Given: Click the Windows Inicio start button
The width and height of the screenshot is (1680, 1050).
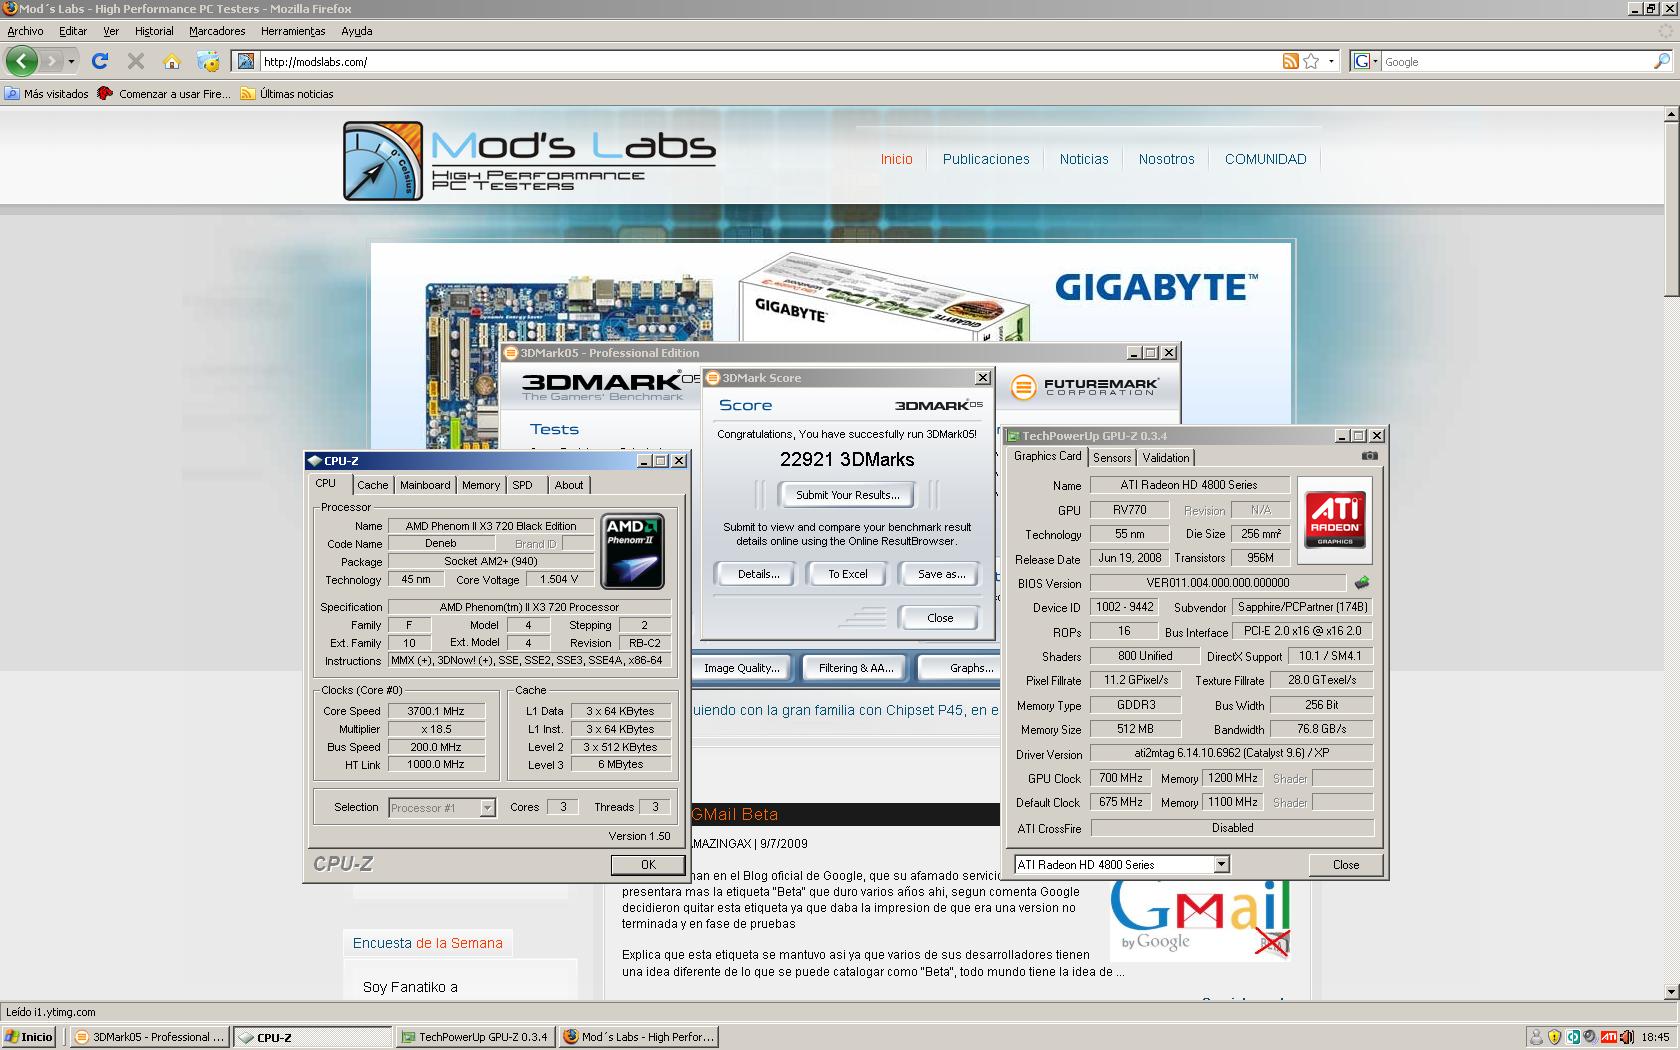Looking at the screenshot, I should pos(29,1037).
